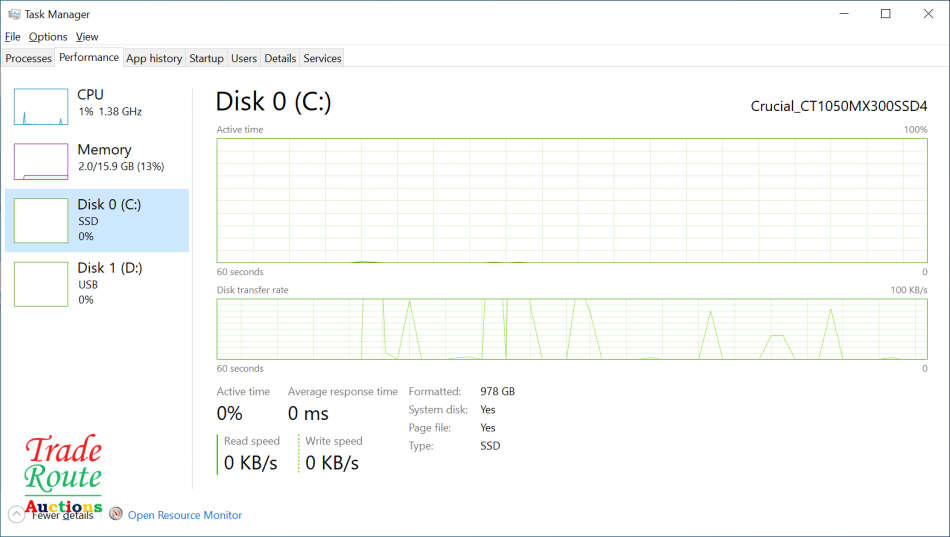Switch to the Users tab
This screenshot has width=950, height=537.
(244, 58)
